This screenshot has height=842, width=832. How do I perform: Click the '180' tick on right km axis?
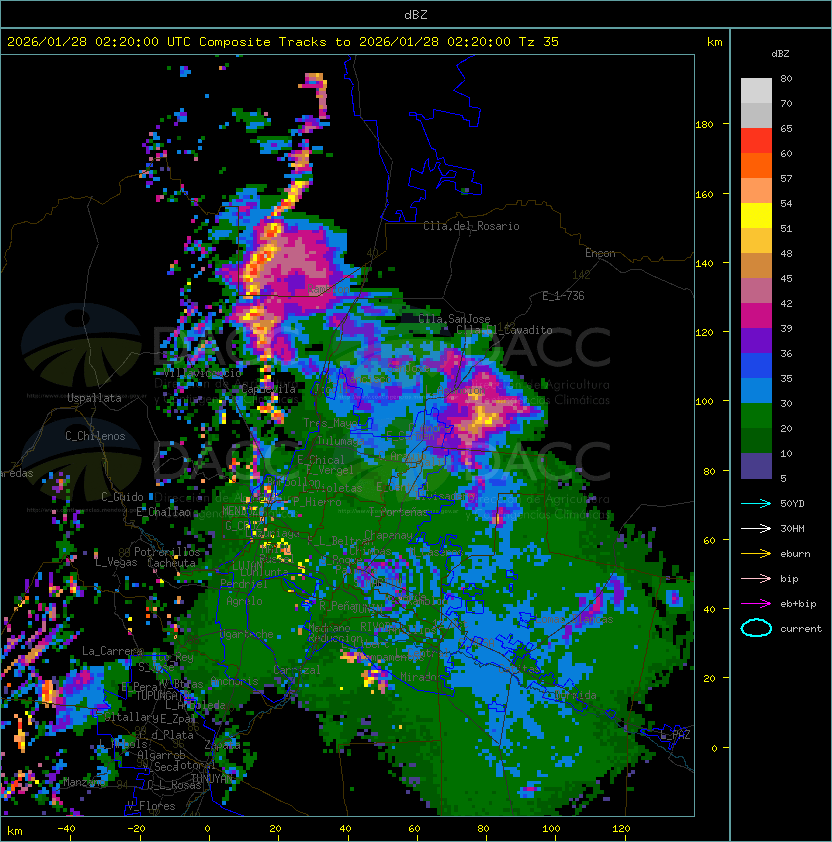pyautogui.click(x=704, y=125)
